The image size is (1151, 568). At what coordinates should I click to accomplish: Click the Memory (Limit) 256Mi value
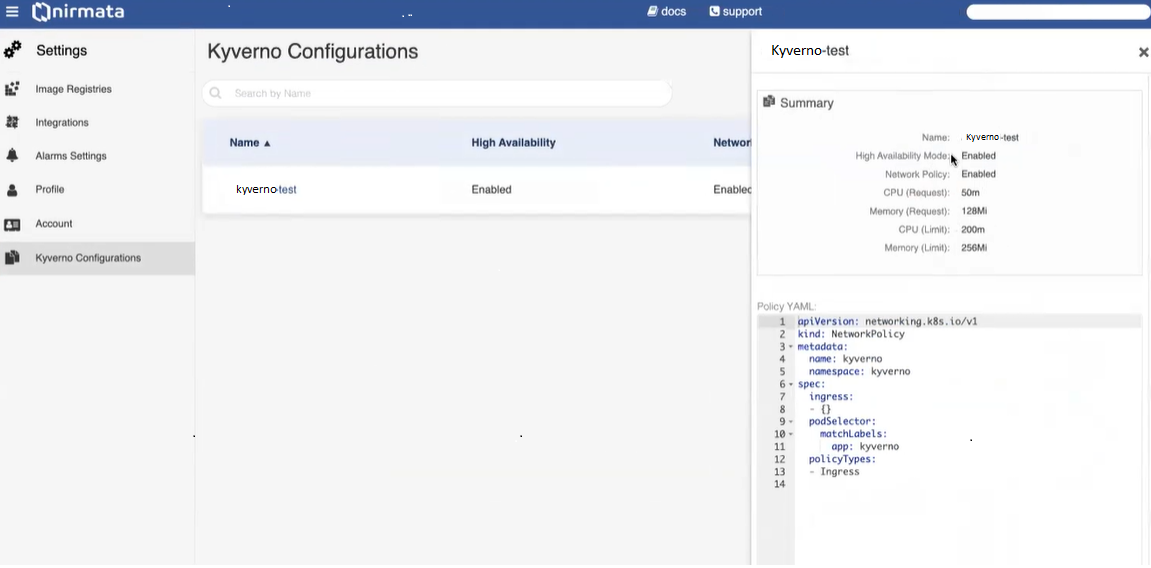(974, 247)
